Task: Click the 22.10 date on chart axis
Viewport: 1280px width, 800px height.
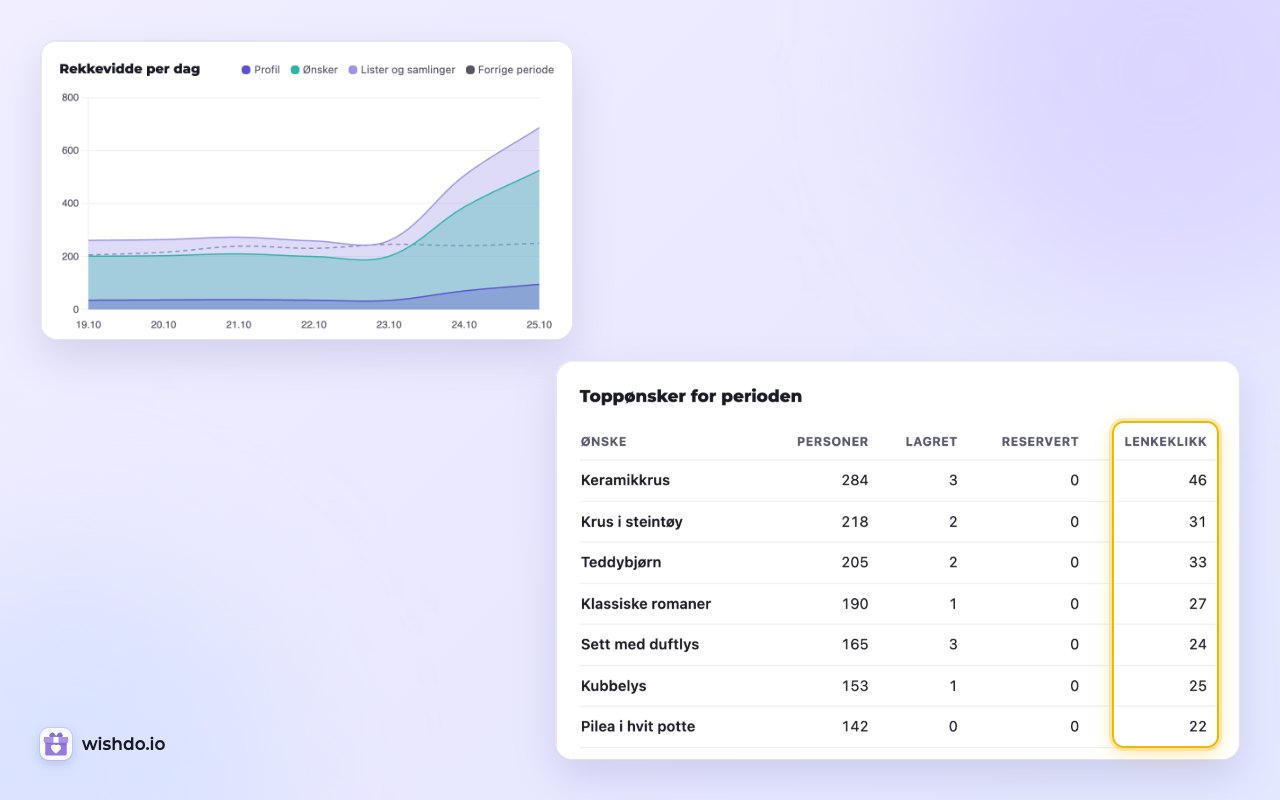Action: [314, 325]
